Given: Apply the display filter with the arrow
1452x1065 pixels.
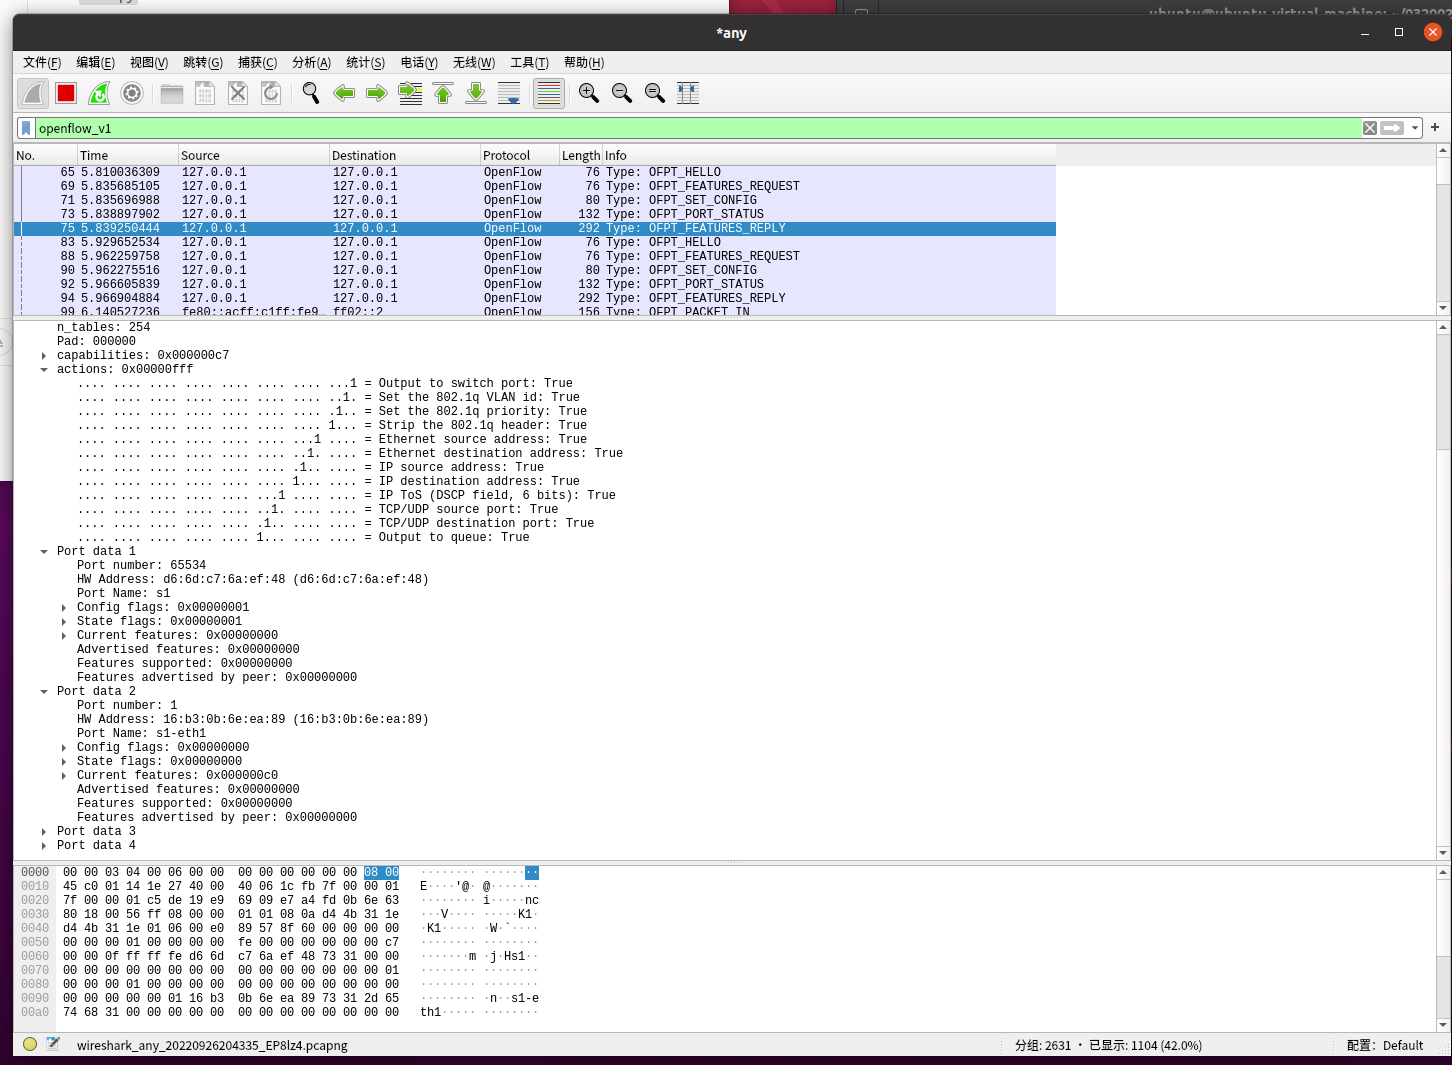Looking at the screenshot, I should 1392,128.
